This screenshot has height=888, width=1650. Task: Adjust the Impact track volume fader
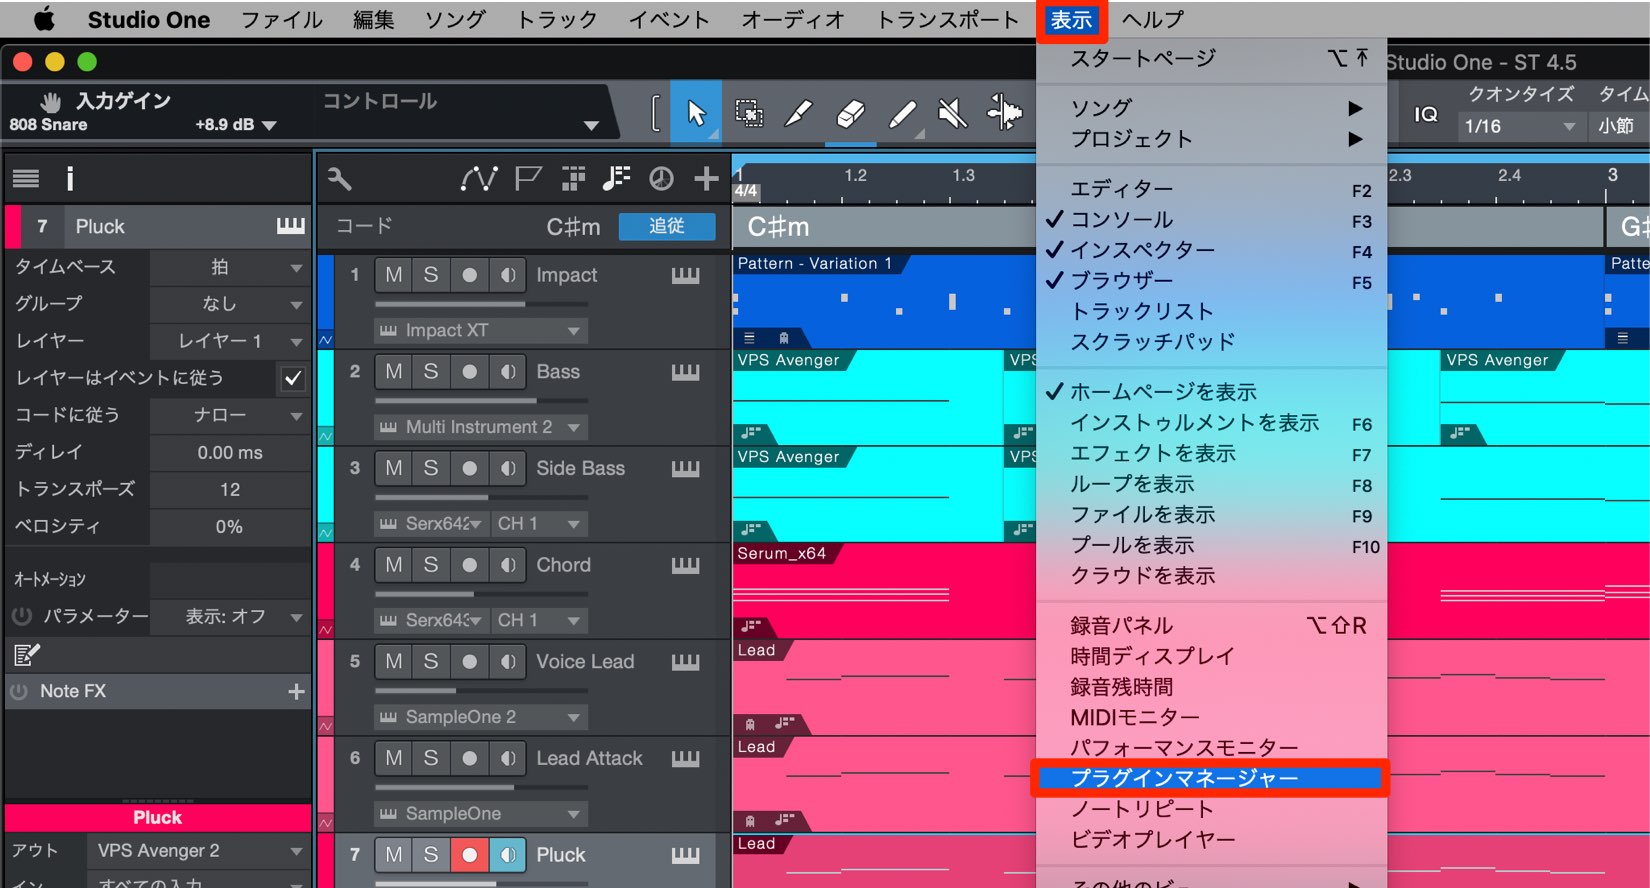(x=481, y=303)
